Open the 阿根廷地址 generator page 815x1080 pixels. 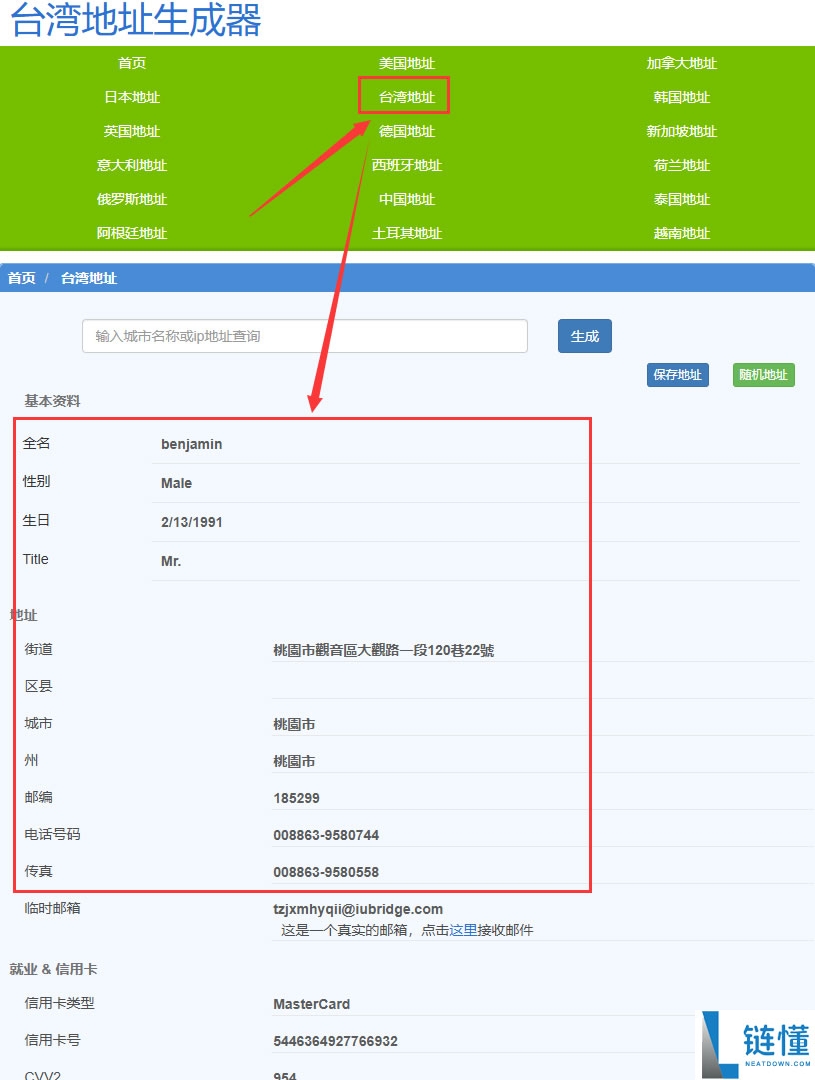[x=131, y=233]
